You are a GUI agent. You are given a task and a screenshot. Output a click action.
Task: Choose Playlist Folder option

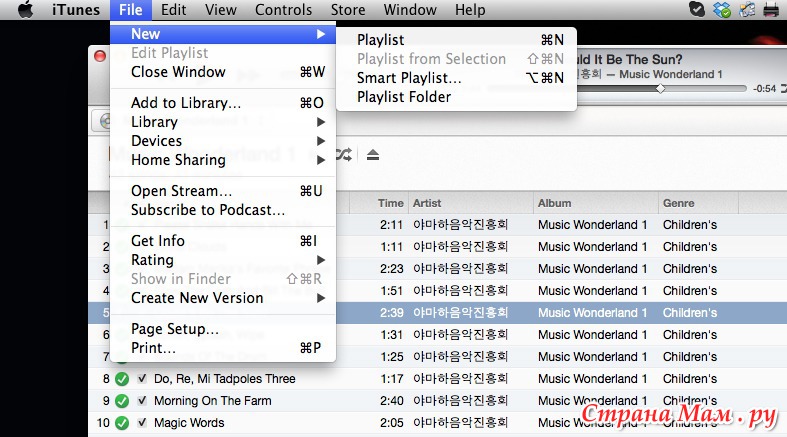pyautogui.click(x=456, y=97)
